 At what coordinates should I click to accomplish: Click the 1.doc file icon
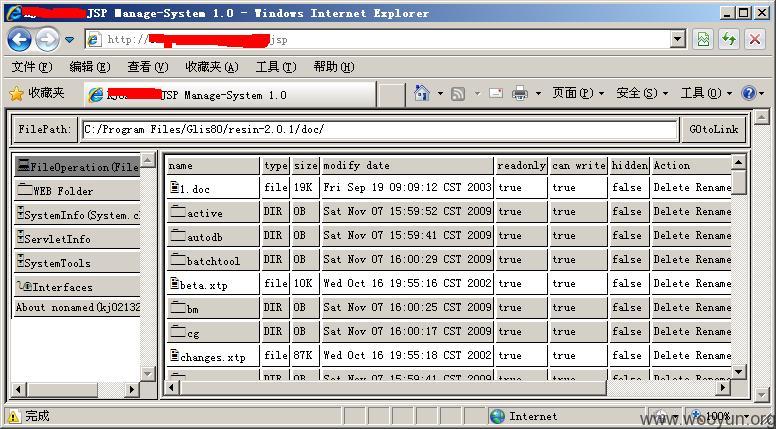[174, 187]
